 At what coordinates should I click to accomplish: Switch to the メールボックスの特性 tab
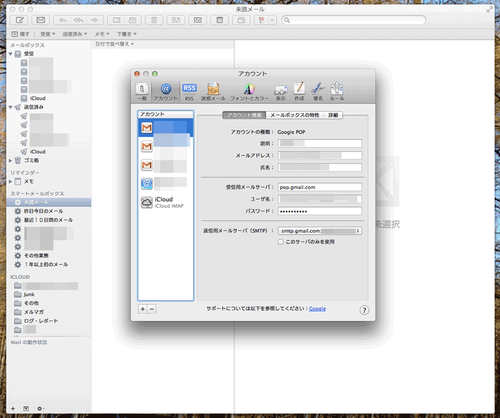tap(295, 115)
